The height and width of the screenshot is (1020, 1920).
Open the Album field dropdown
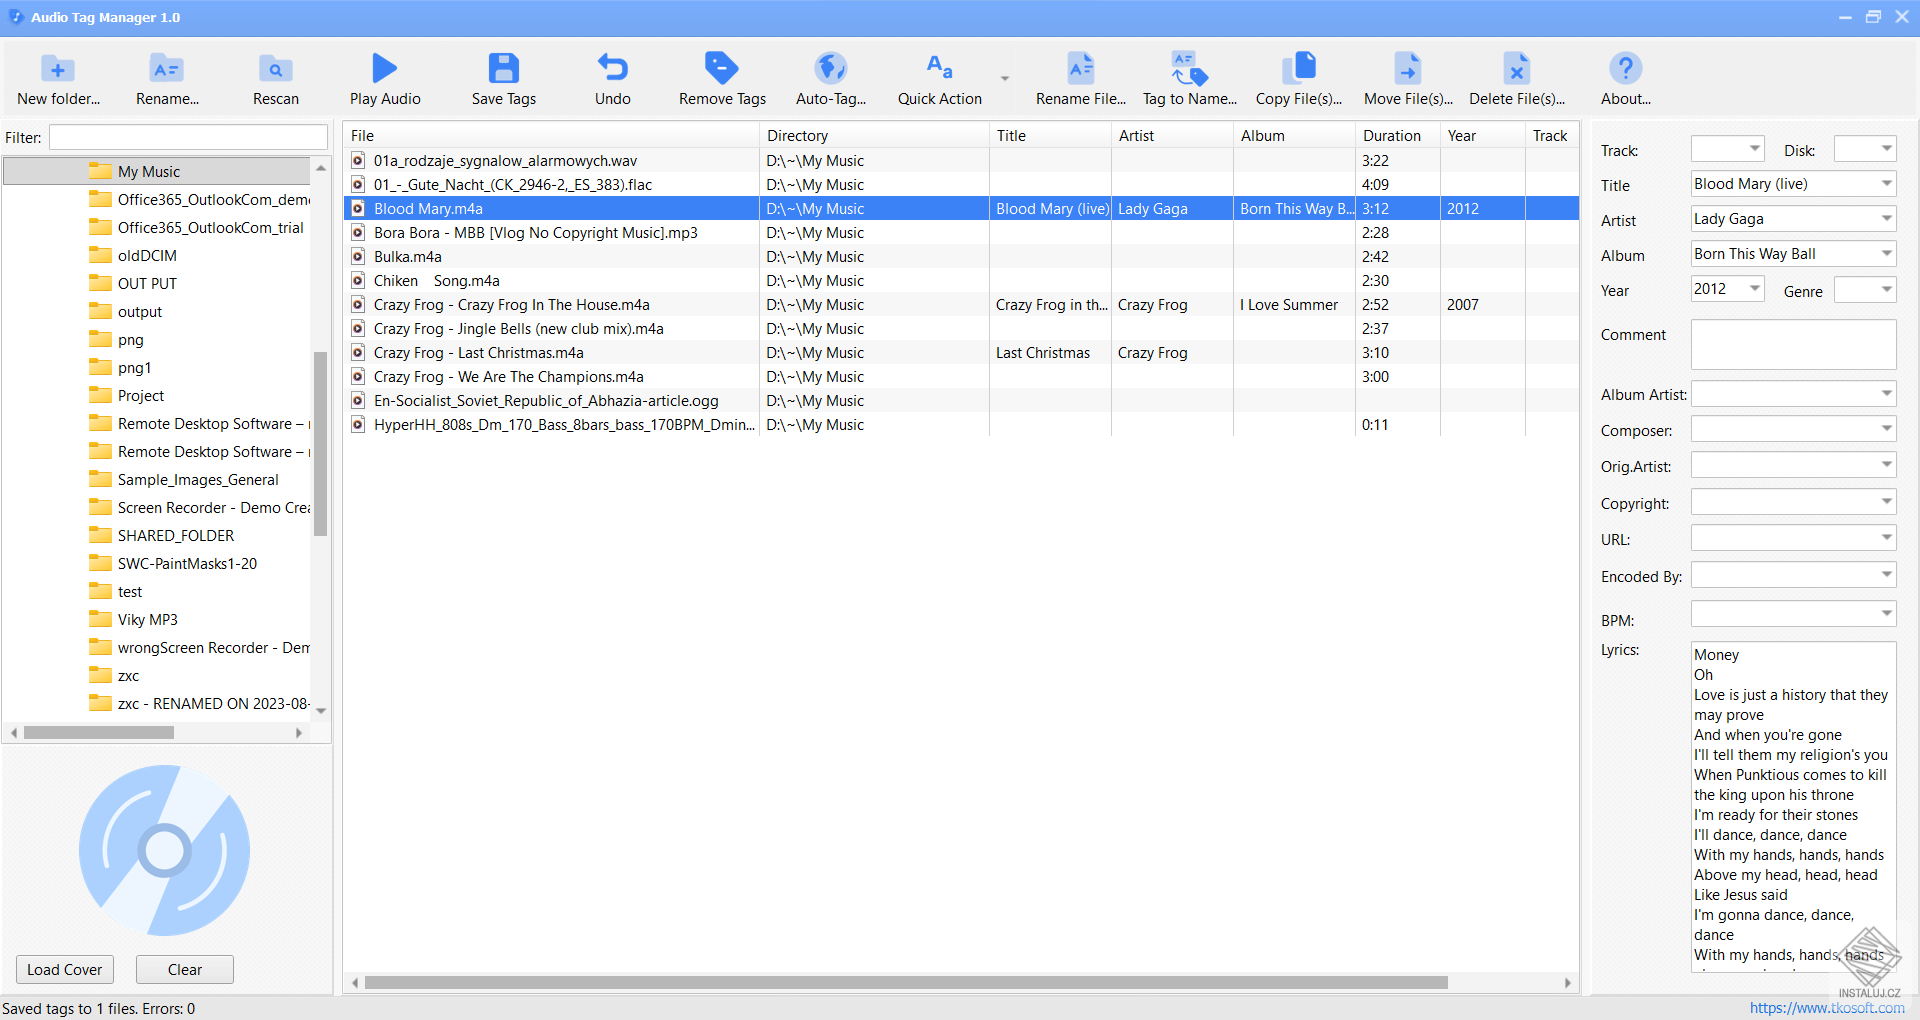[x=1887, y=254]
